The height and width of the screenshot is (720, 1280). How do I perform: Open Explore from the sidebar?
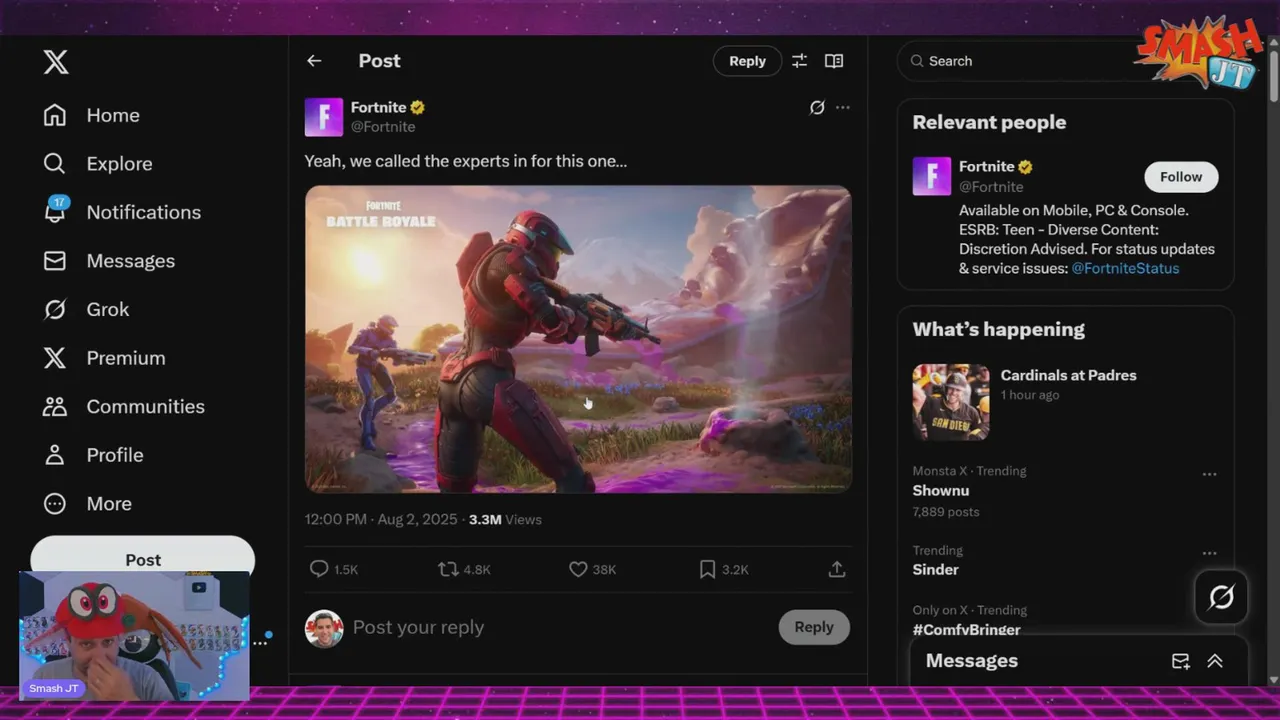coord(97,164)
